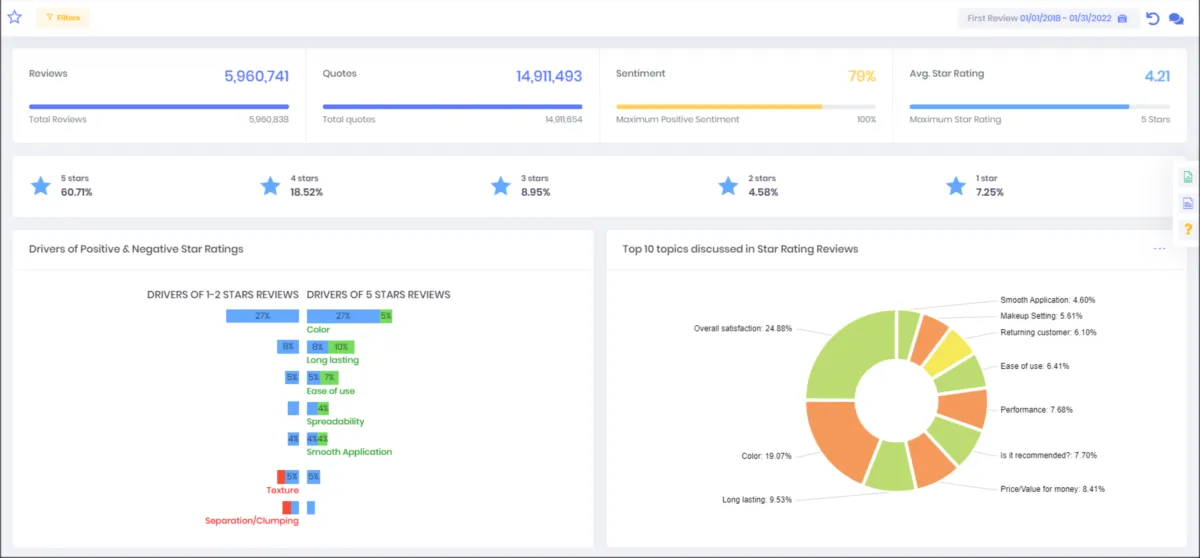The height and width of the screenshot is (558, 1200).
Task: Export document using blue file icon
Action: coord(1188,203)
